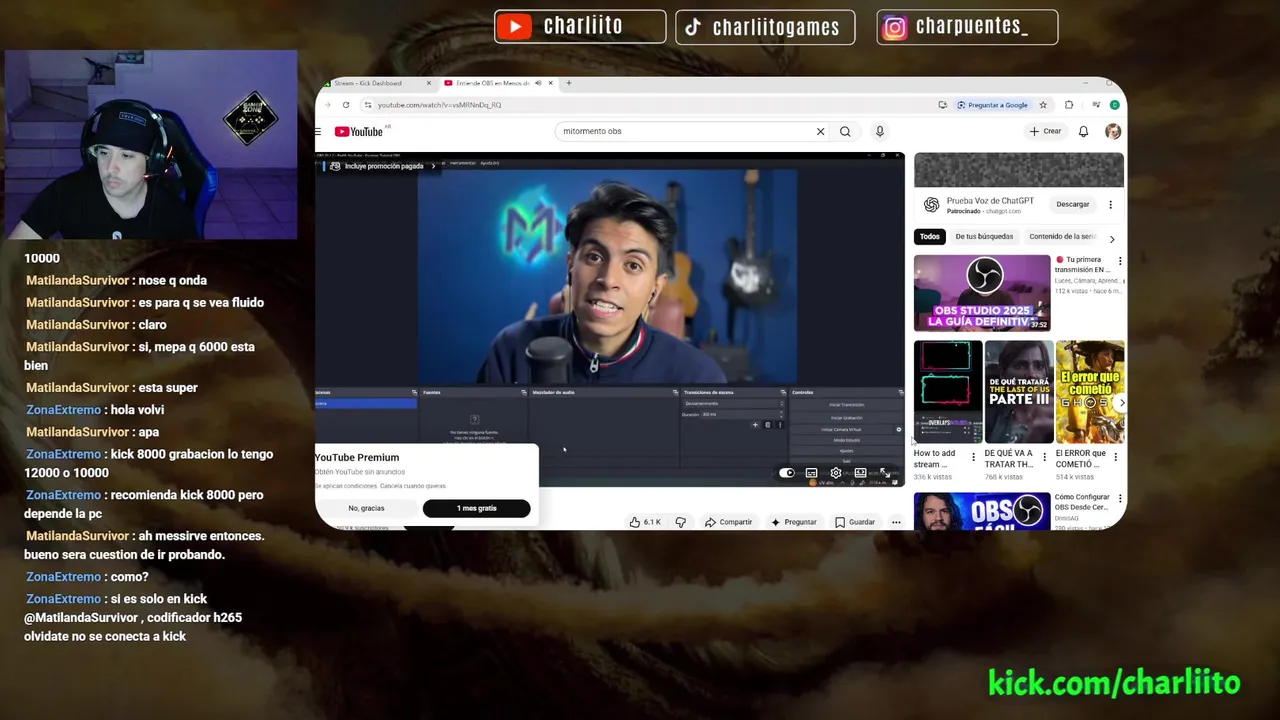The width and height of the screenshot is (1280, 720).
Task: Show next Shorts with the arrow
Action: 1121,403
